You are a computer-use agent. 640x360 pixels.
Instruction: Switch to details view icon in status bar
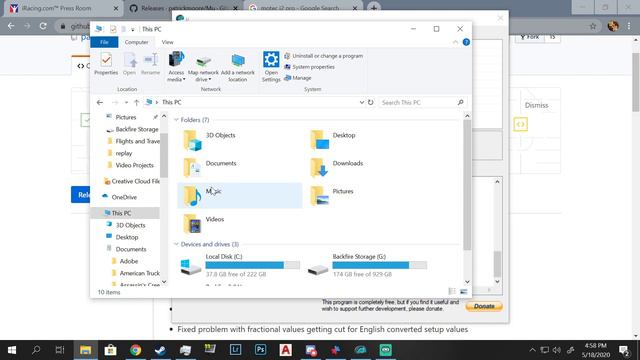click(452, 291)
